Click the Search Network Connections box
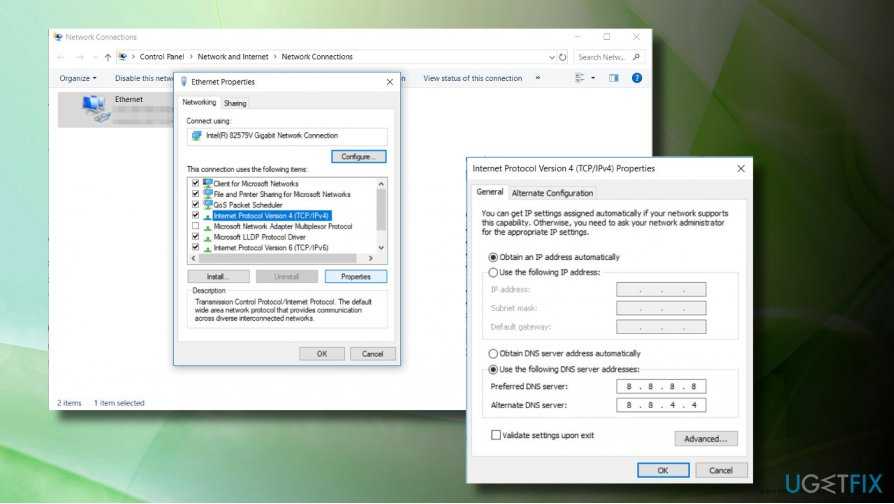The height and width of the screenshot is (504, 894). (x=608, y=57)
